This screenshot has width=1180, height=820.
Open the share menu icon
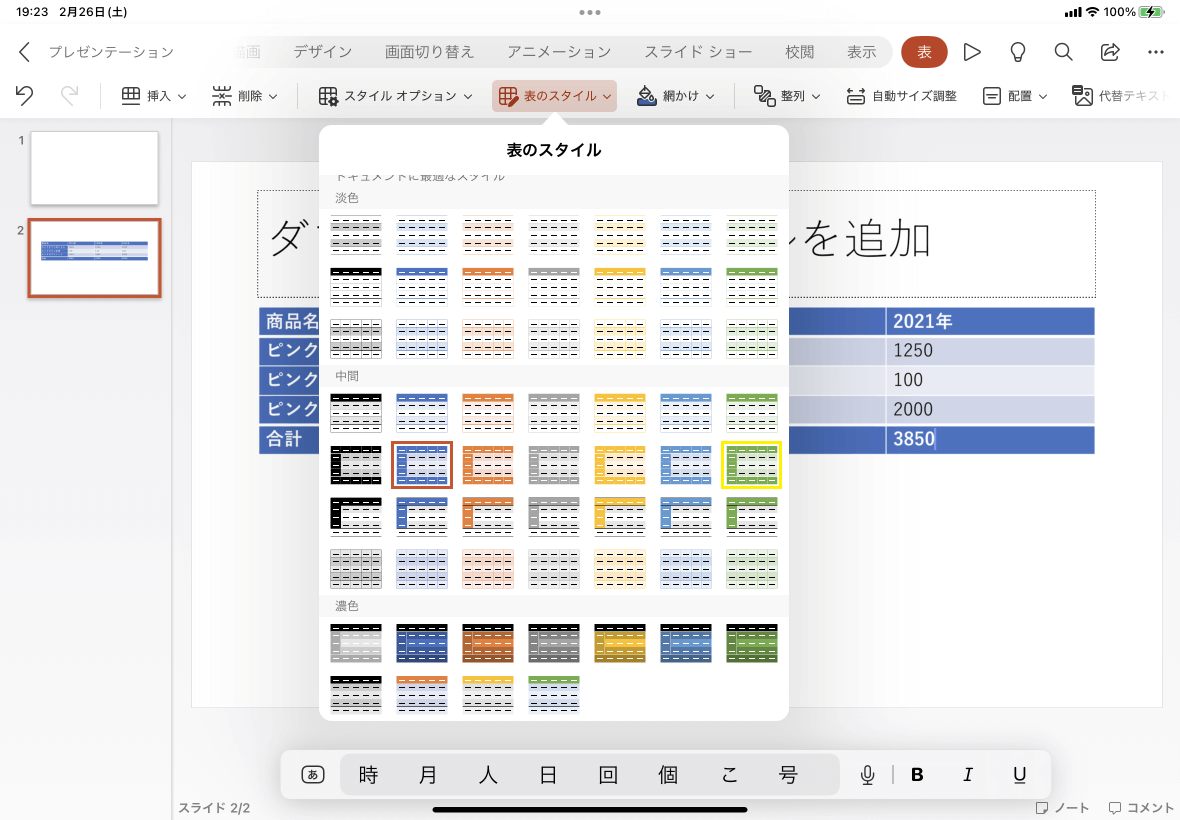(1110, 52)
